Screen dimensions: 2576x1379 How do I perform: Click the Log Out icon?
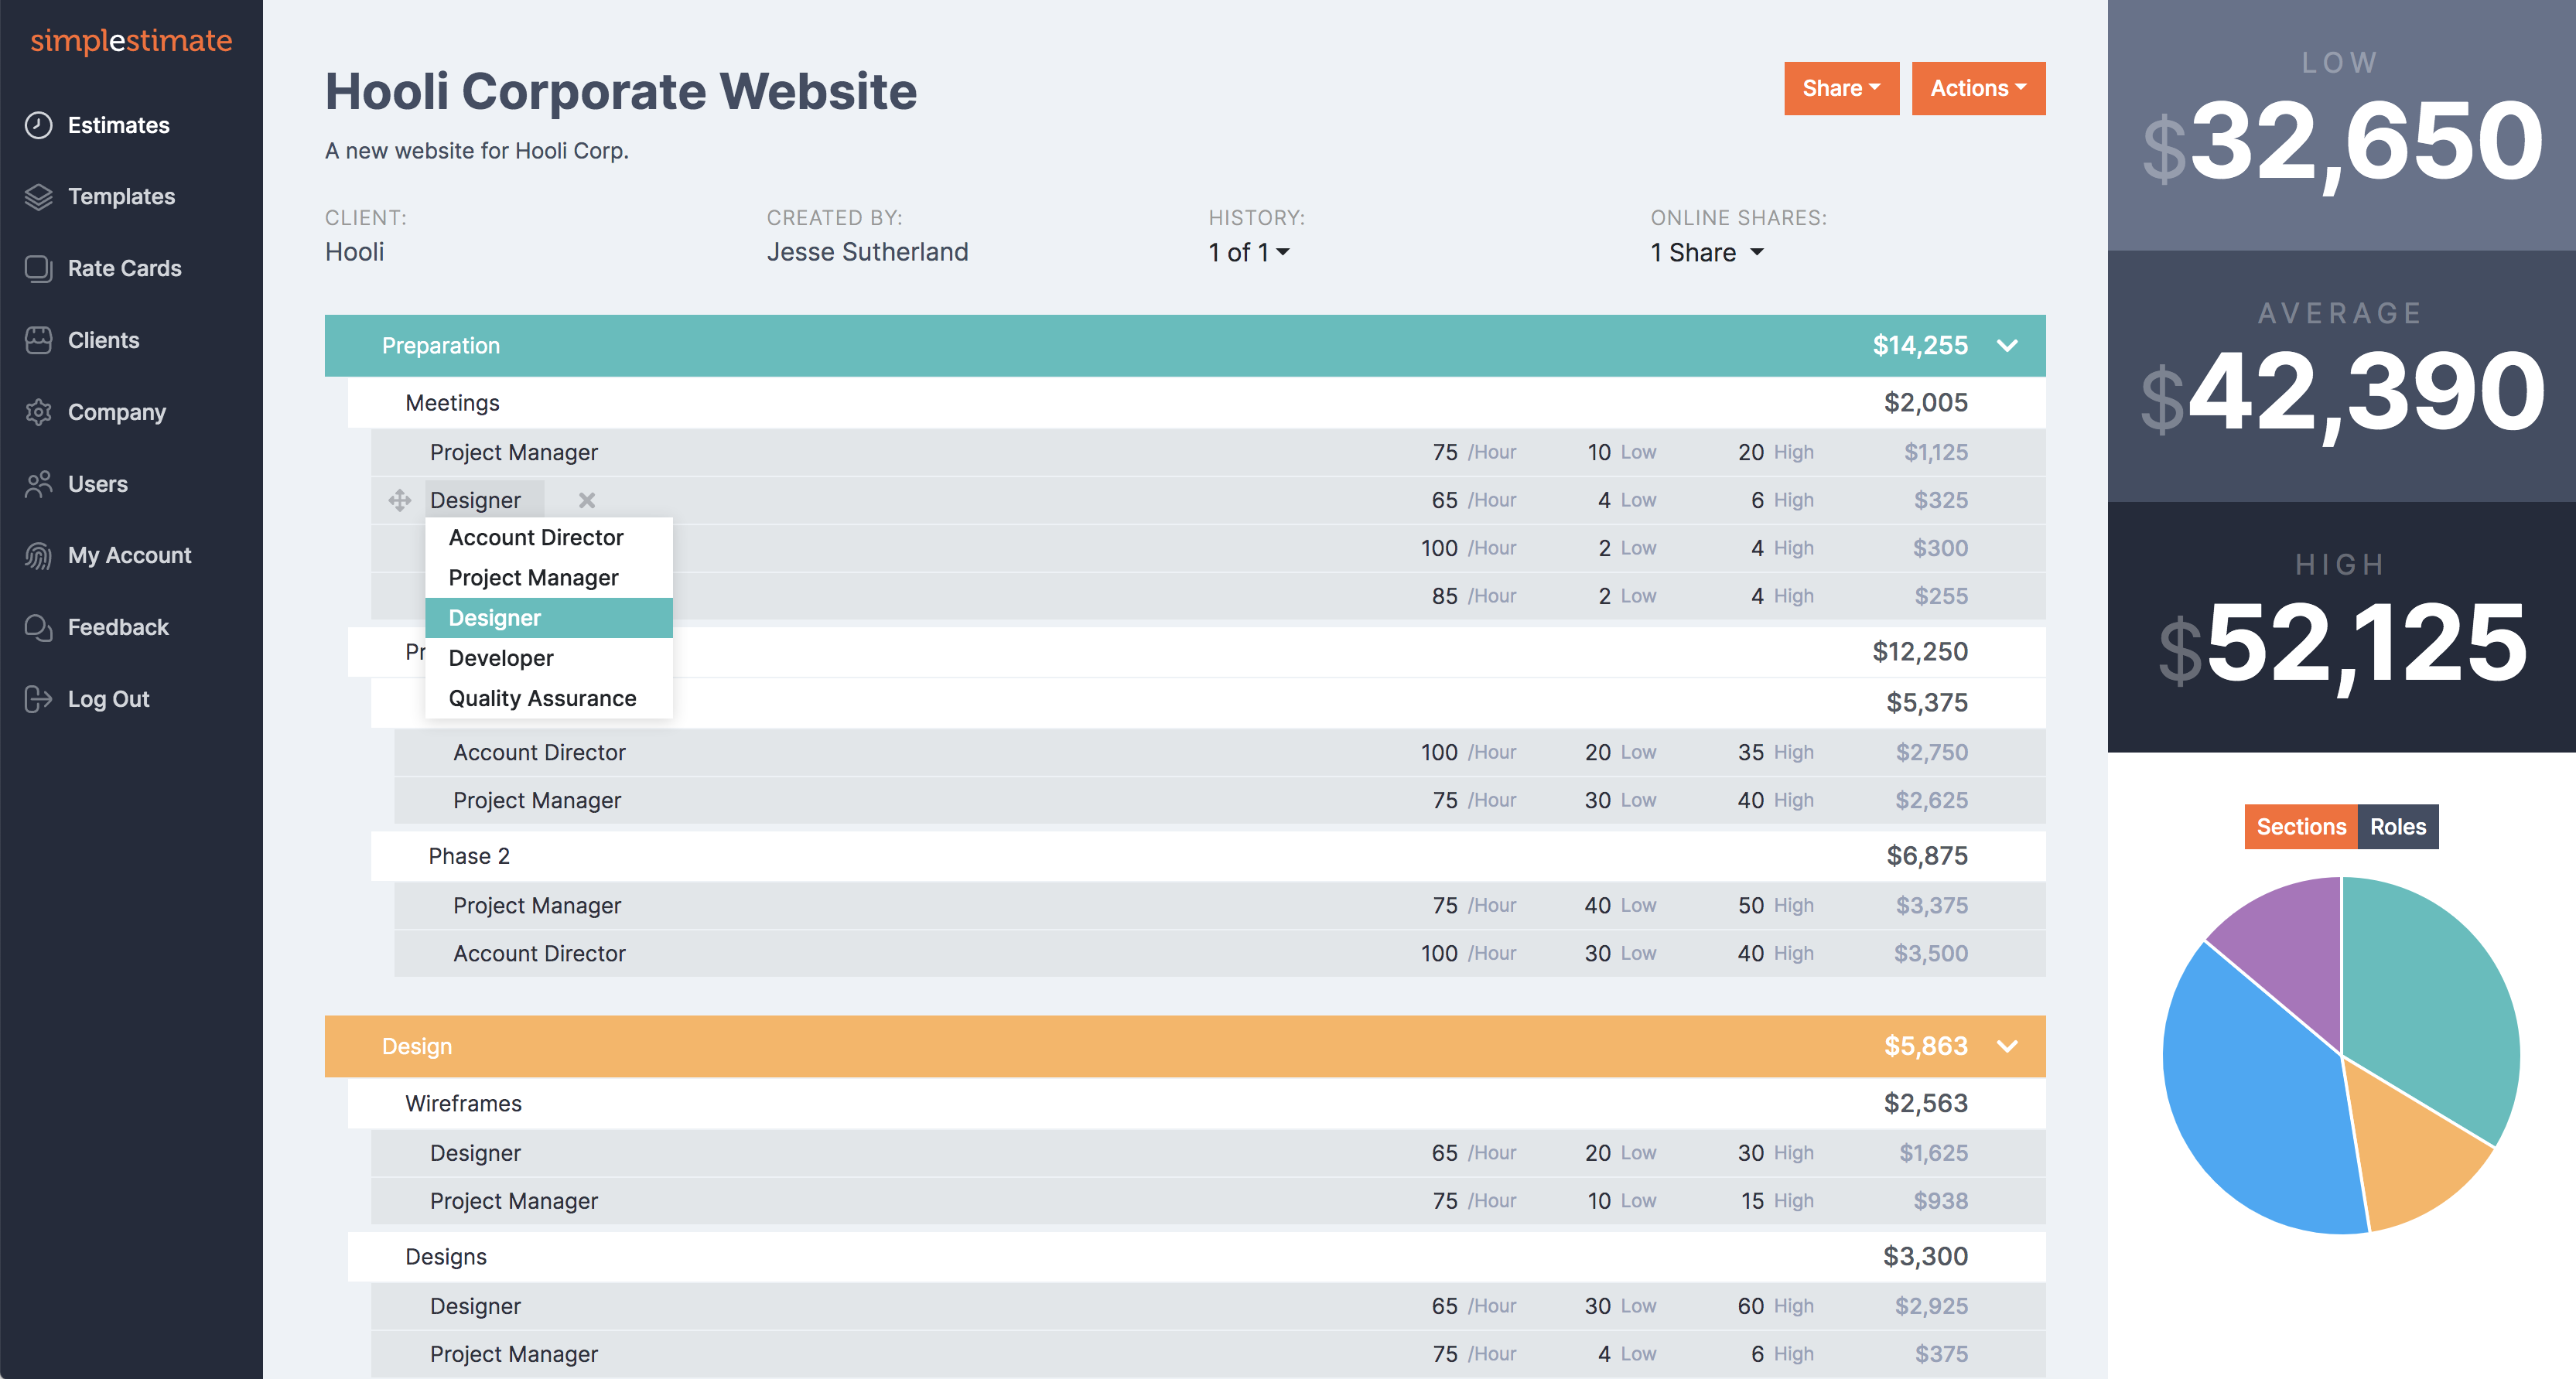(x=38, y=699)
